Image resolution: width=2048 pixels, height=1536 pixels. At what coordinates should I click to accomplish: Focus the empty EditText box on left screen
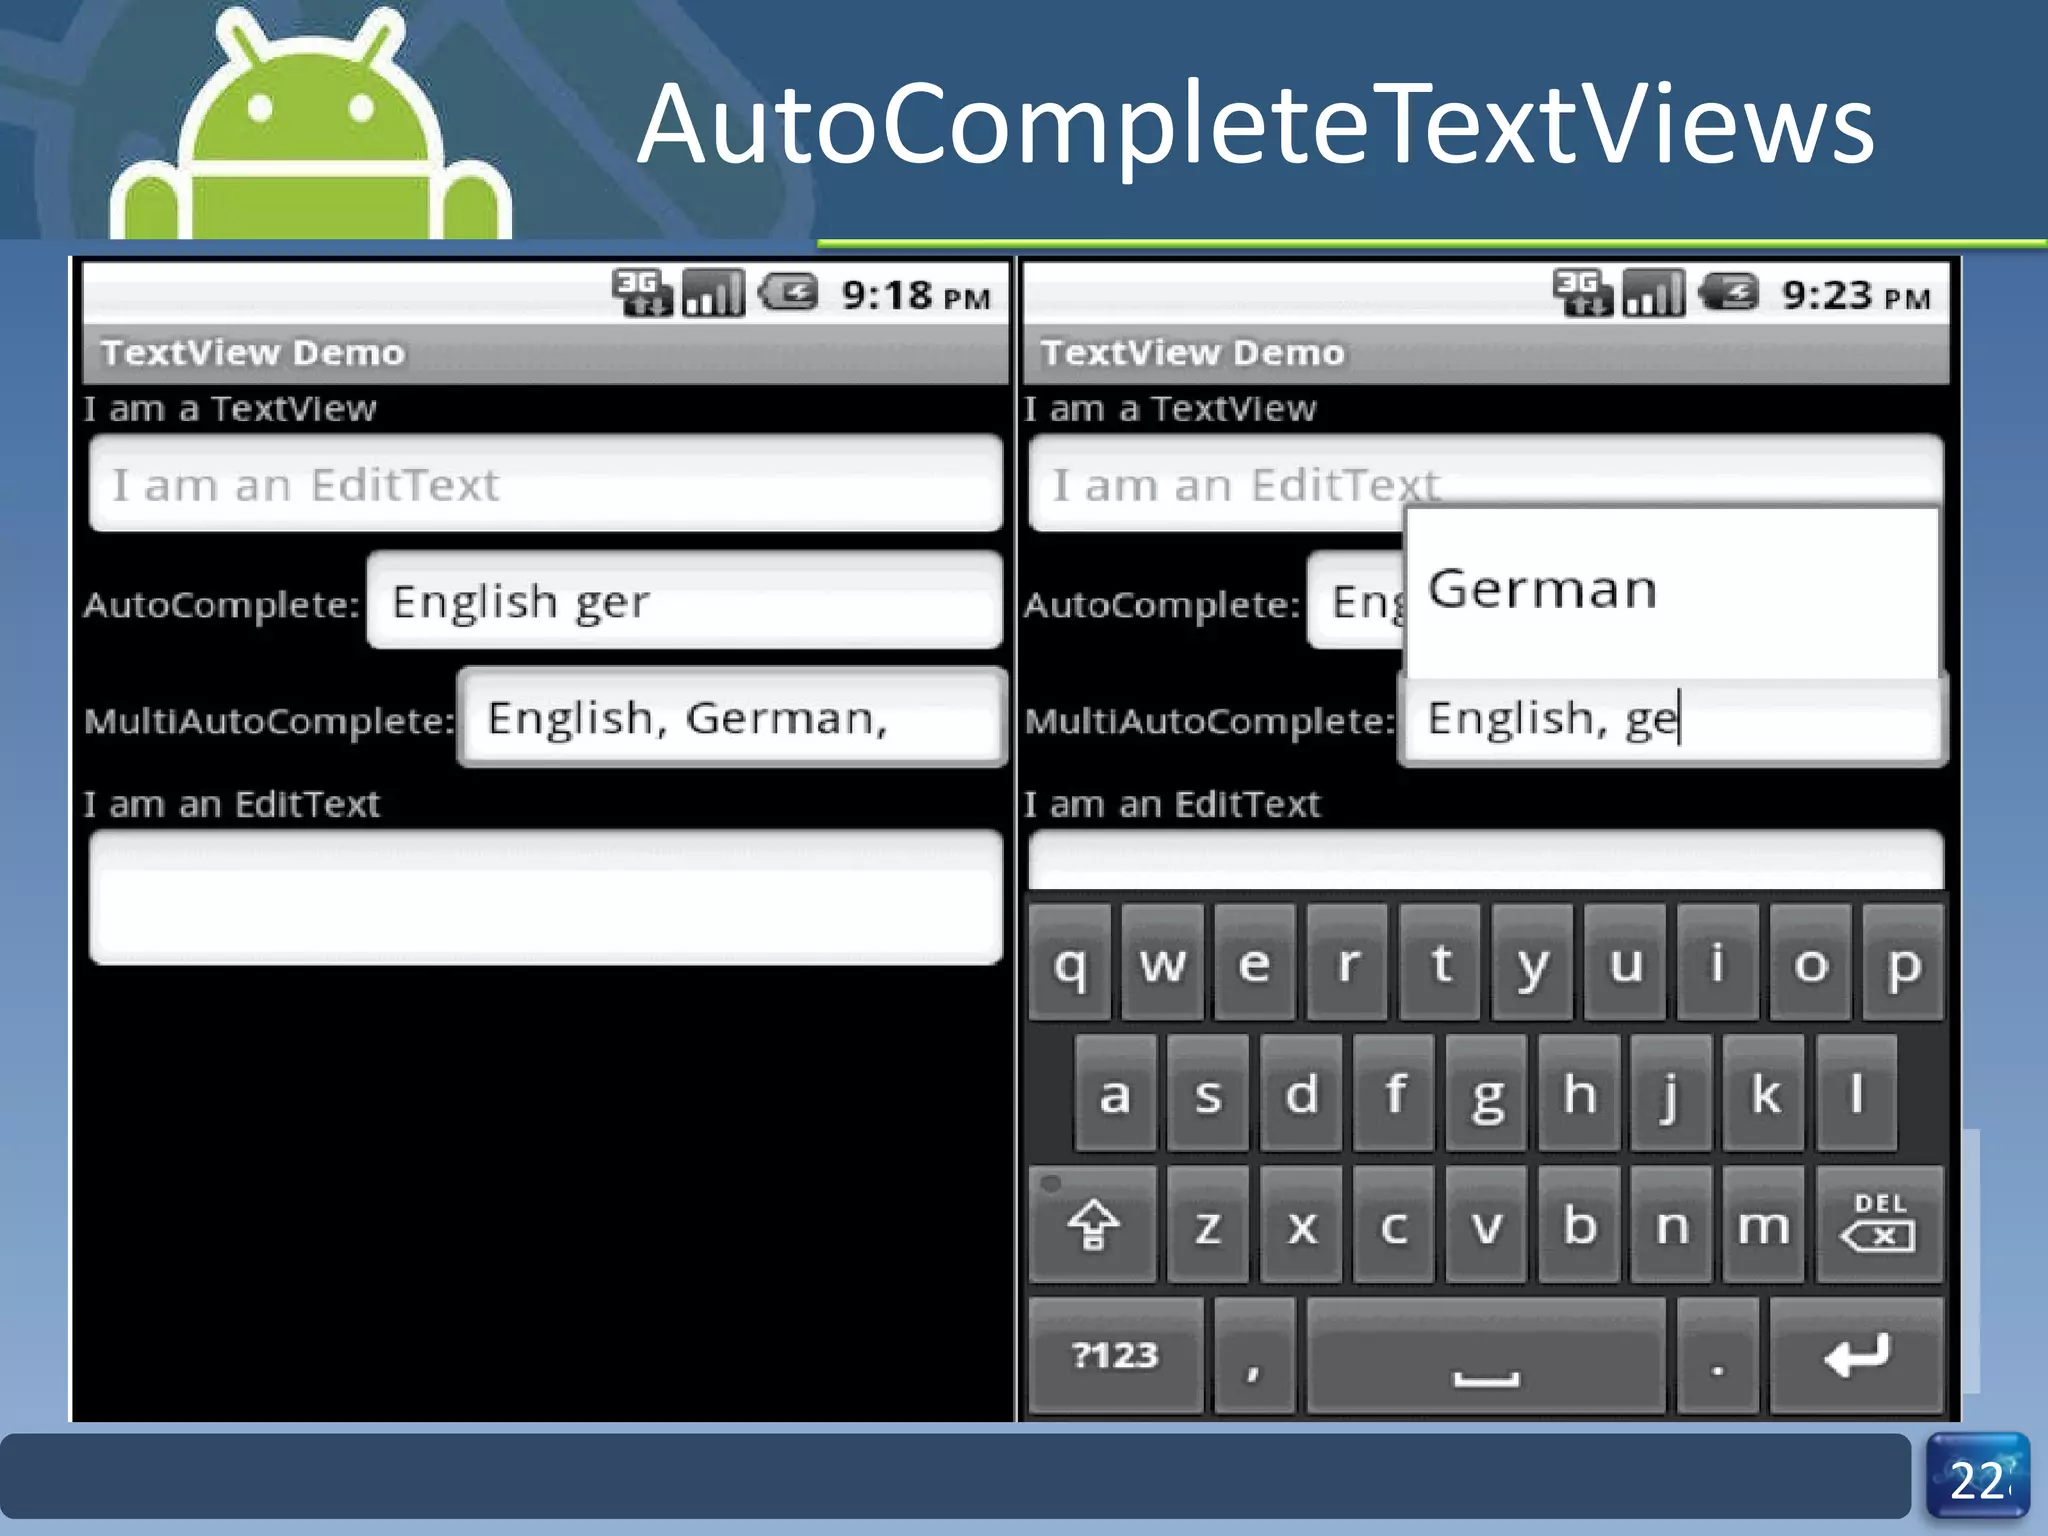(546, 897)
